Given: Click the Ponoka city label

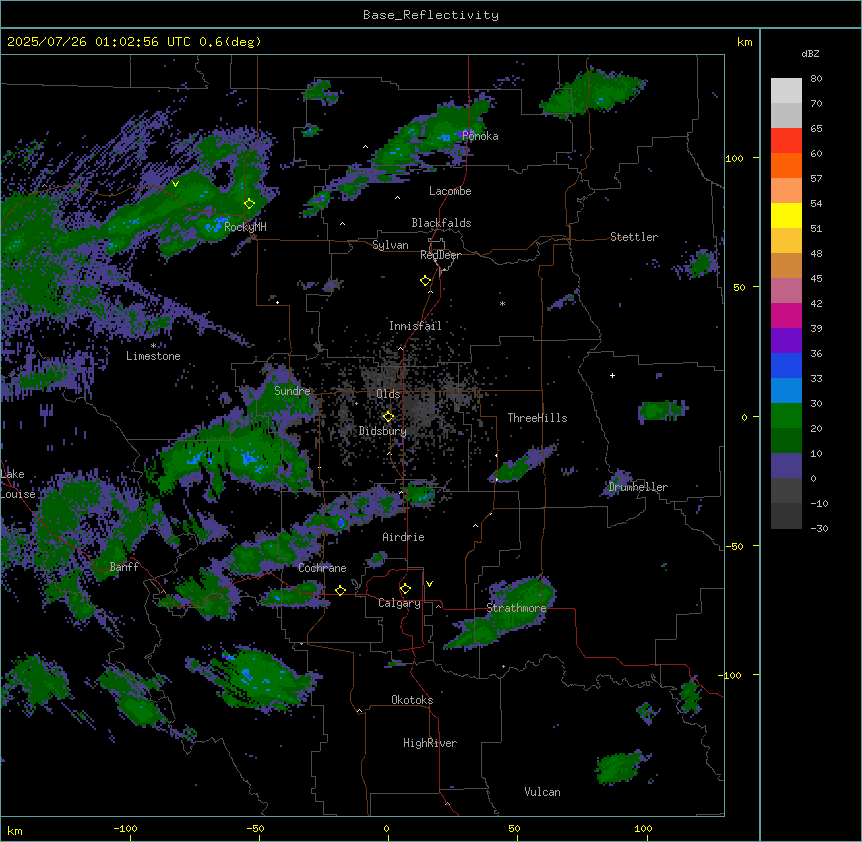Looking at the screenshot, I should coord(480,136).
